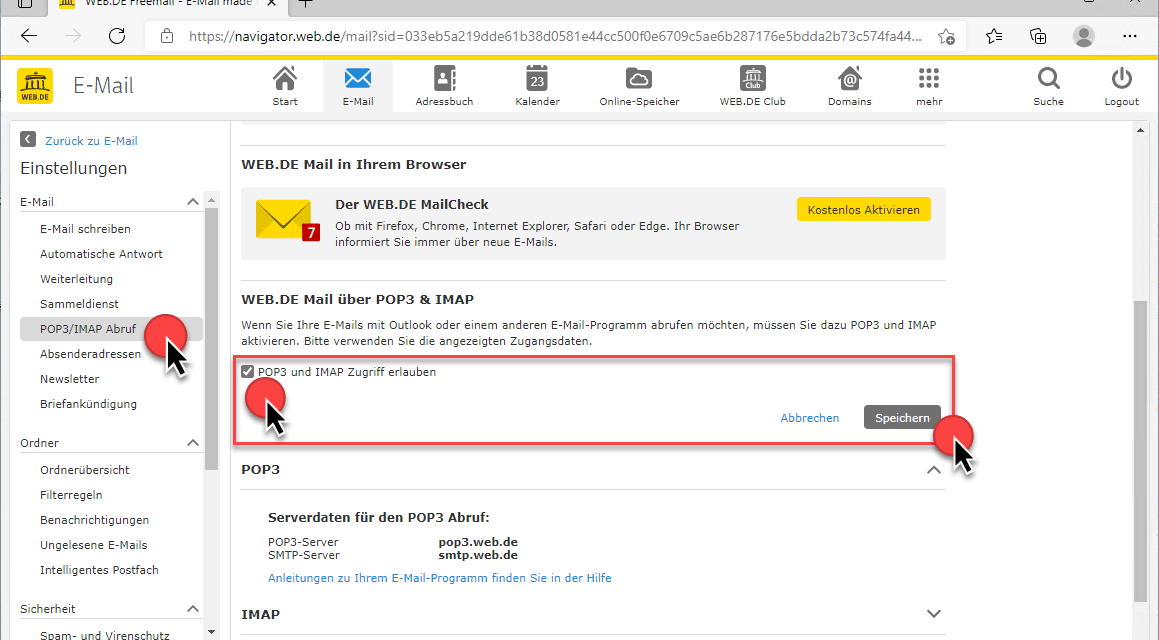Open Ungelesene E-Mails settings
Viewport: 1159px width, 640px height.
[93, 545]
